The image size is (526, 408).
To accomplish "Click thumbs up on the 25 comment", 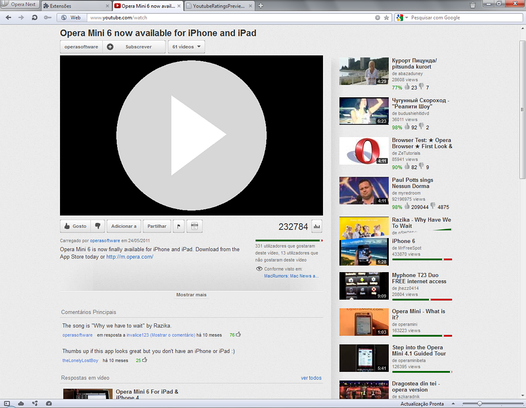I will 144,360.
